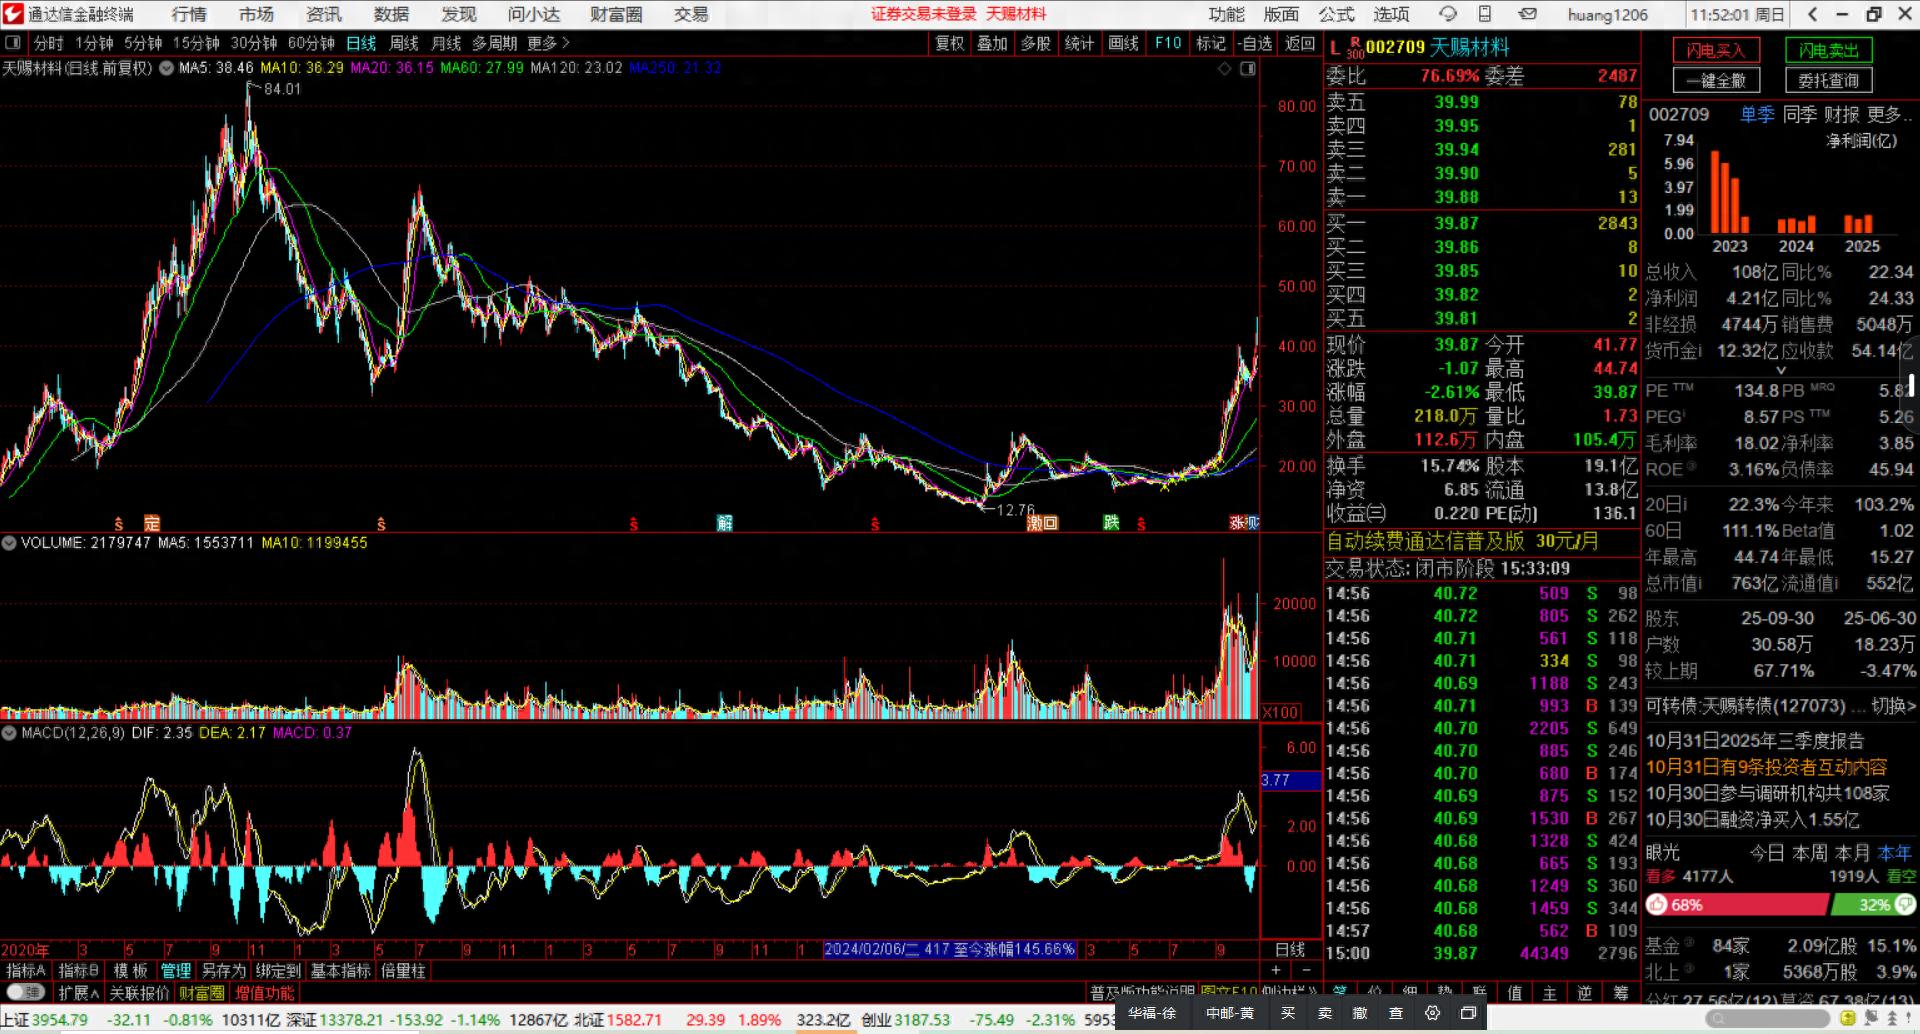Click the 委托查询 button
1920x1034 pixels.
pyautogui.click(x=1829, y=80)
